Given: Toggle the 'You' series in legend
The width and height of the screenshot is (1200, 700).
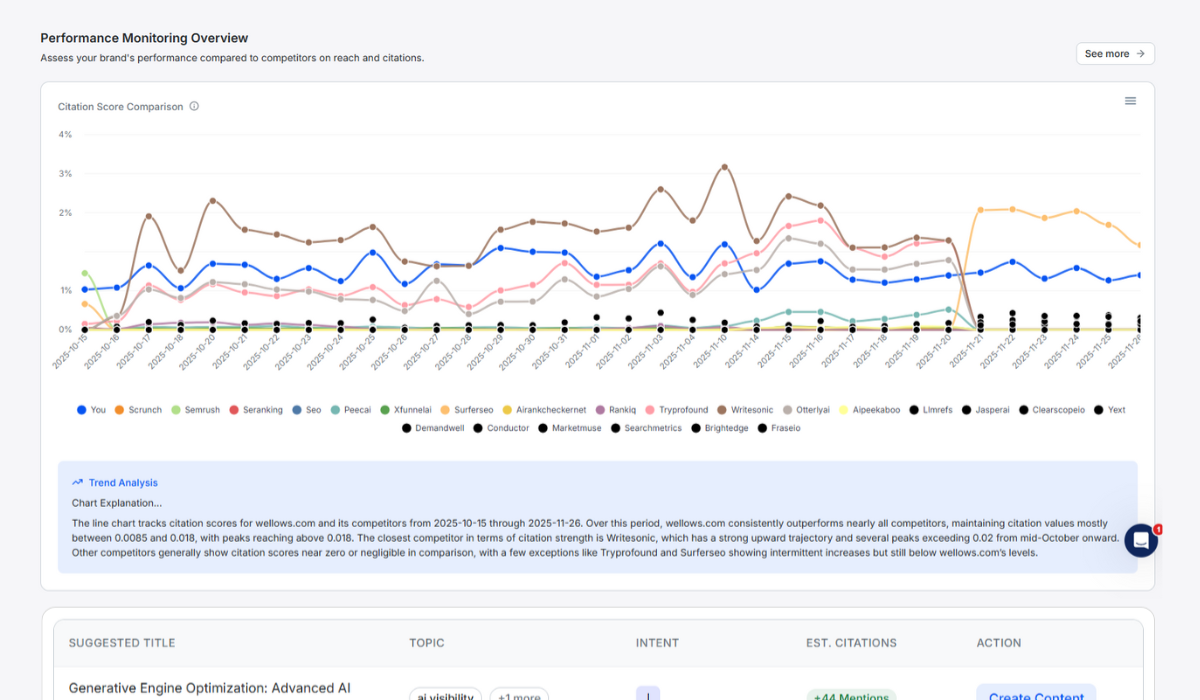Looking at the screenshot, I should (91, 410).
